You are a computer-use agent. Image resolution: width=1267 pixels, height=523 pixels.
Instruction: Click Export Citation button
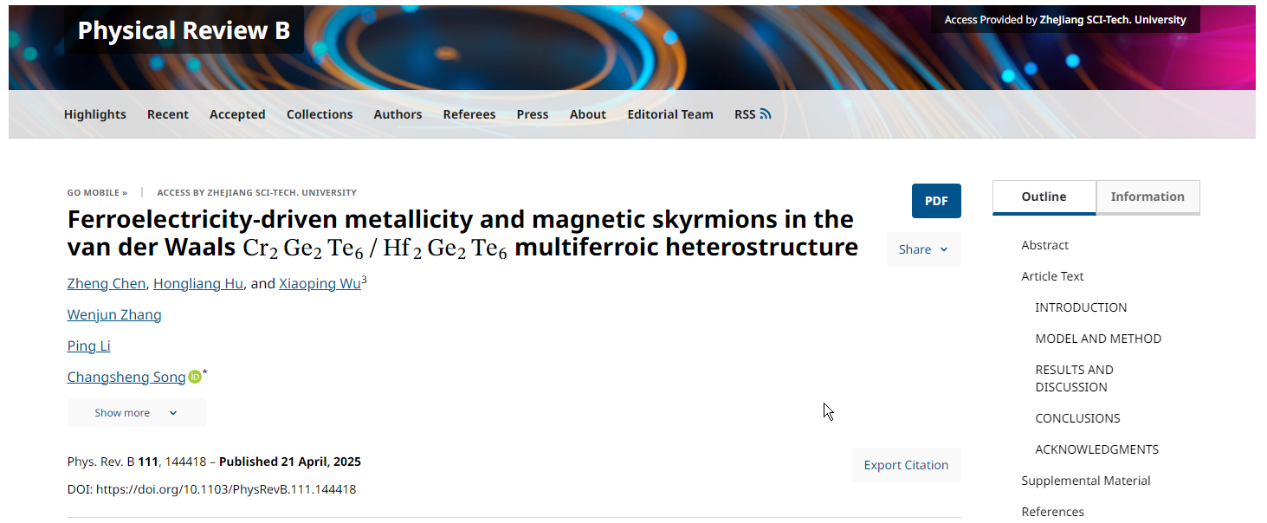click(906, 465)
